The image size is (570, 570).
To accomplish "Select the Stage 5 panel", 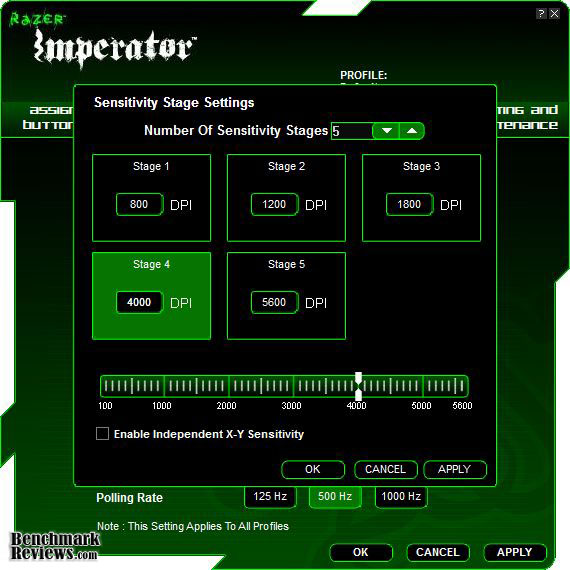I will click(286, 296).
